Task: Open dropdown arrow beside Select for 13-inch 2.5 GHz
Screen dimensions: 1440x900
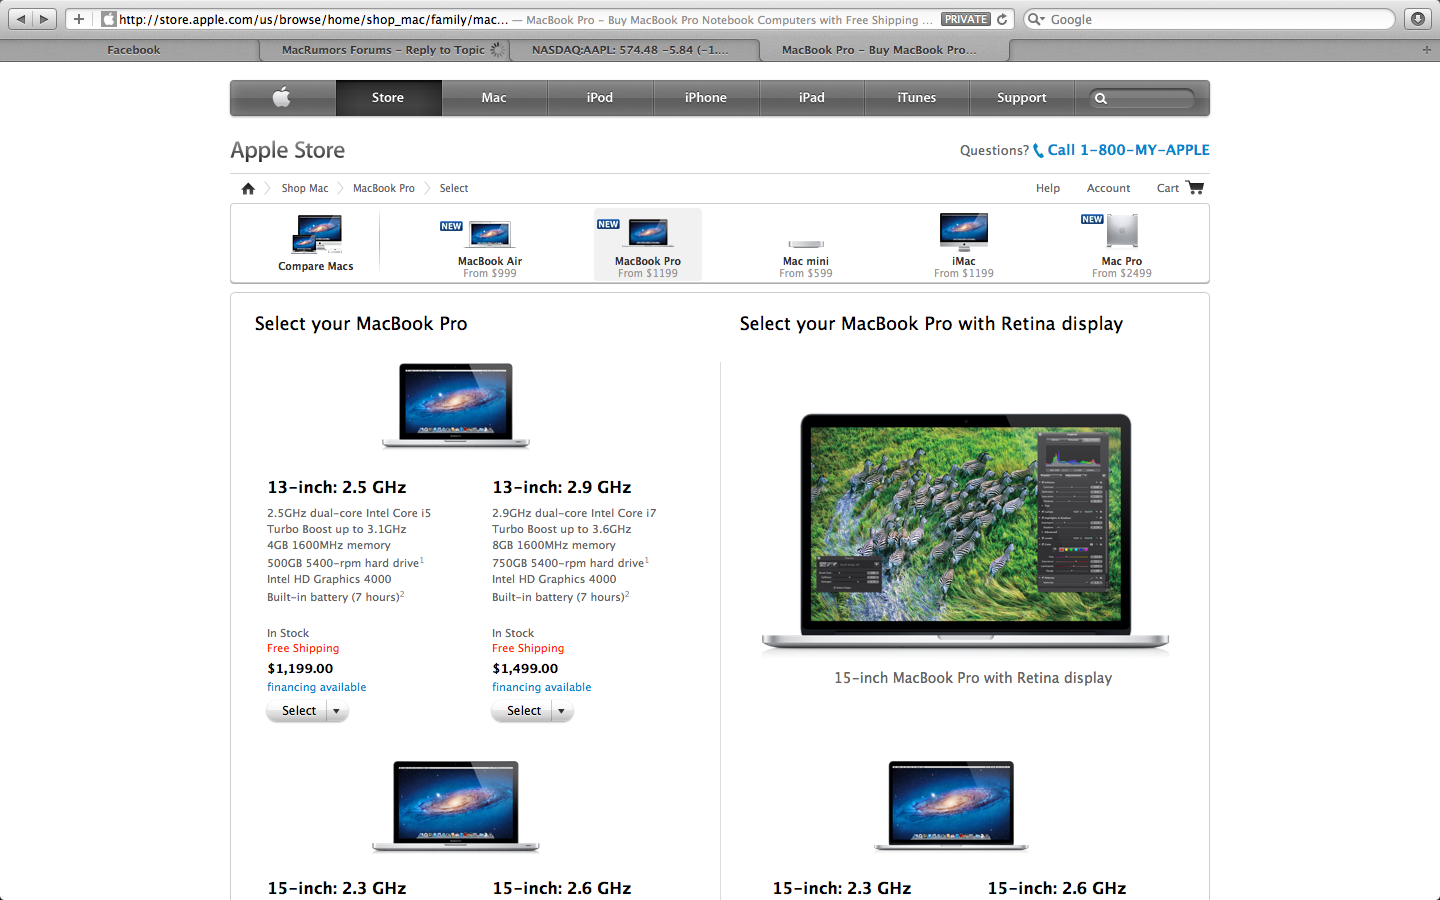Action: click(337, 711)
